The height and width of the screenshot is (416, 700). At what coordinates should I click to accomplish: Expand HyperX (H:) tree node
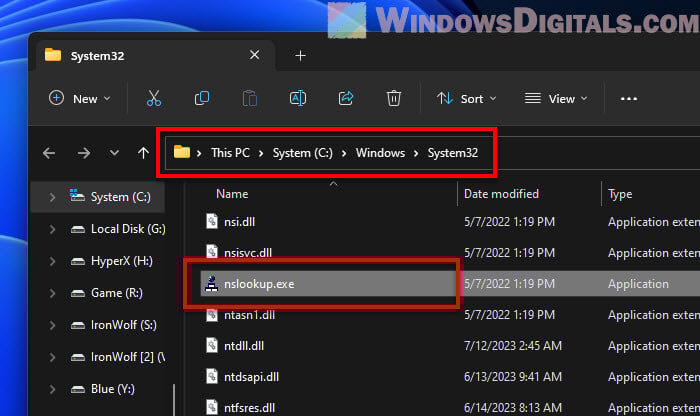(52, 261)
